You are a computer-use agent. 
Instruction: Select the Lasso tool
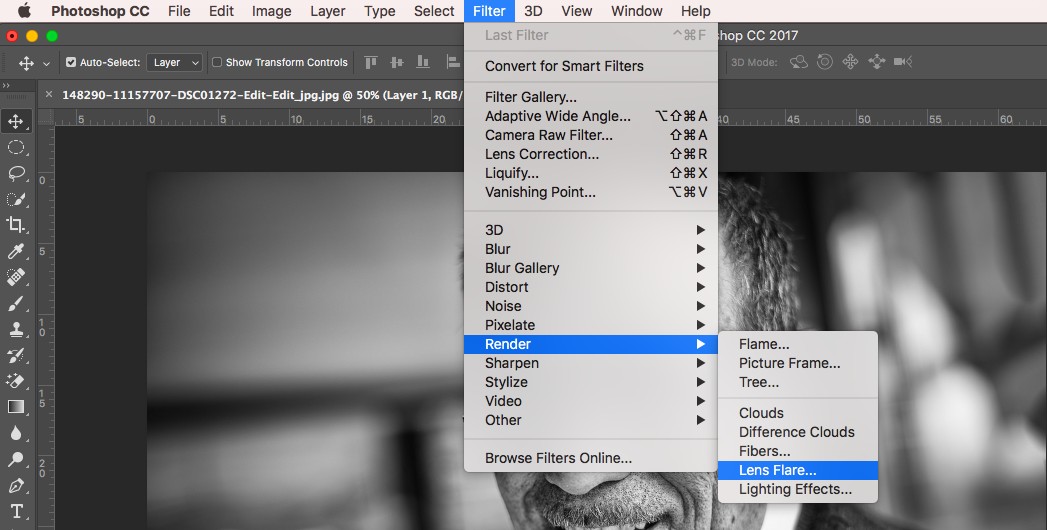point(16,174)
